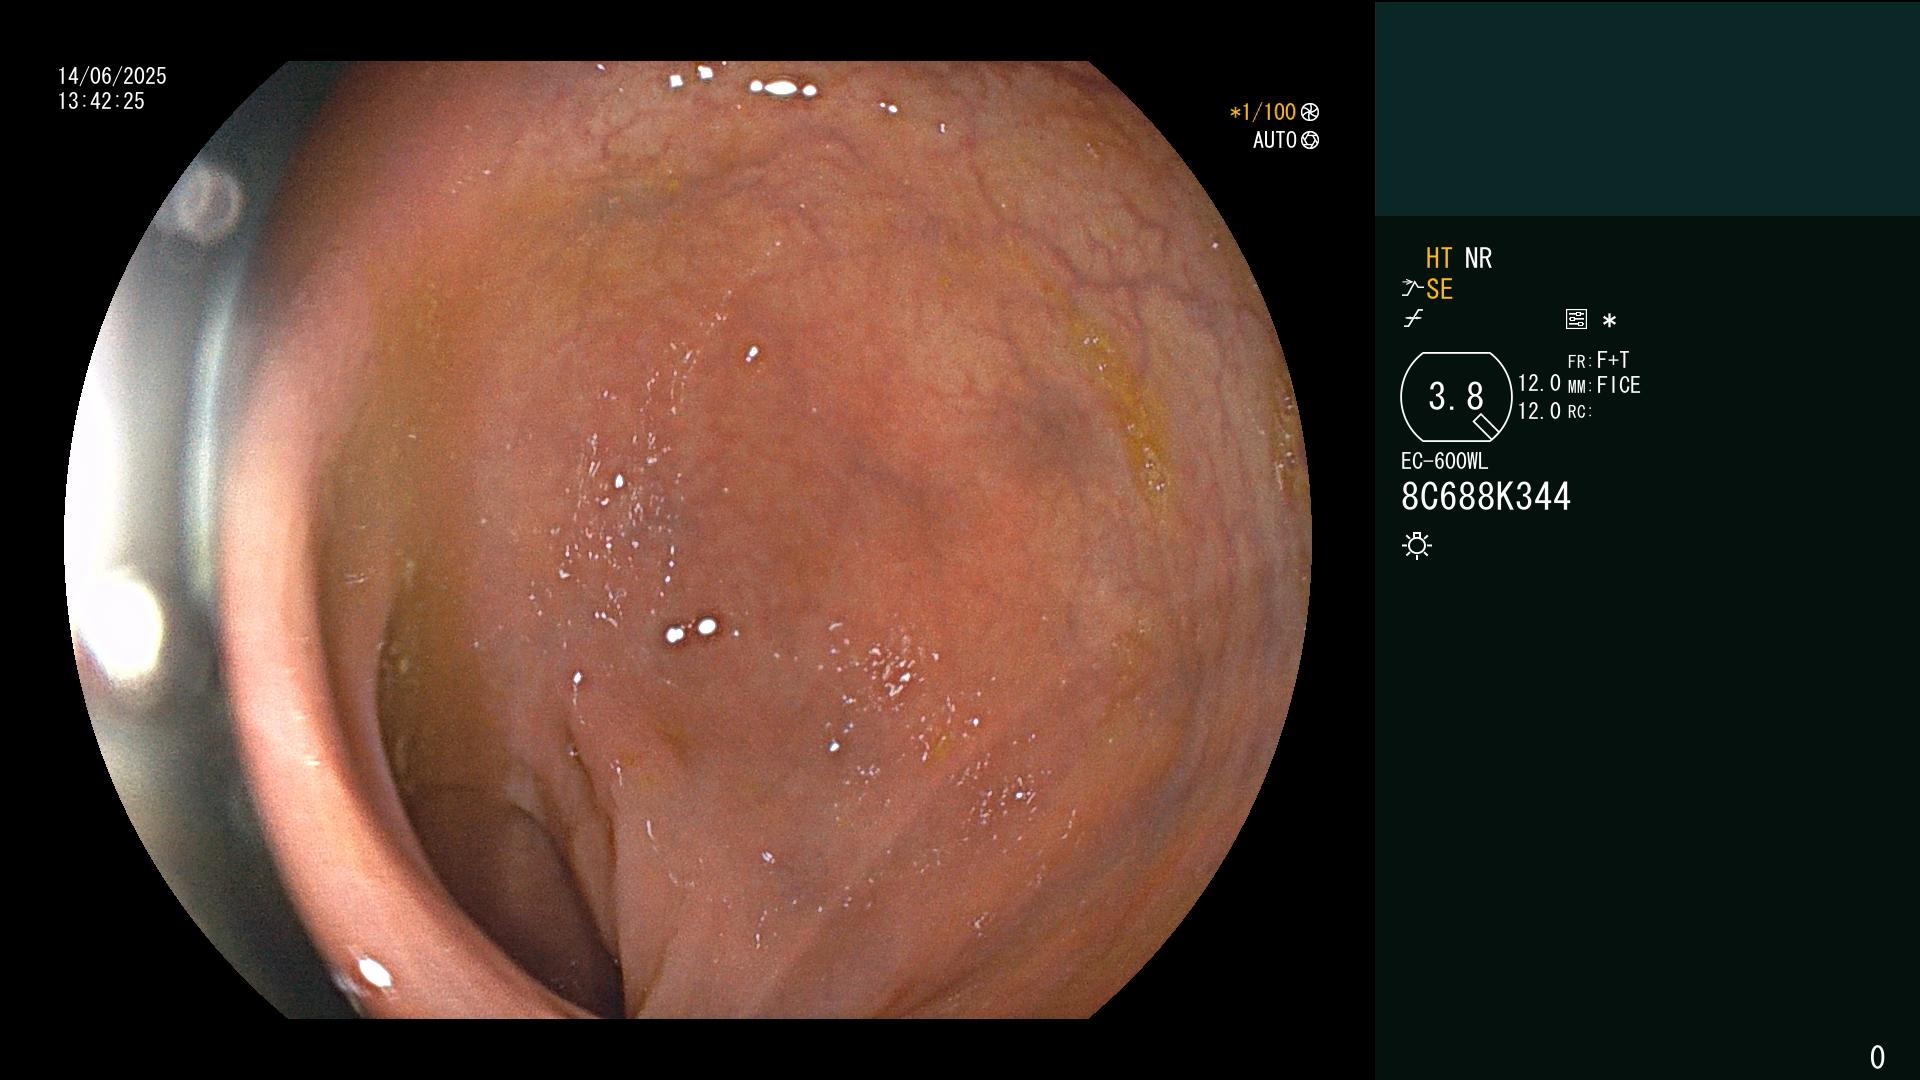Viewport: 1920px width, 1080px height.
Task: Click the serial number 8C688K344
Action: click(x=1486, y=497)
